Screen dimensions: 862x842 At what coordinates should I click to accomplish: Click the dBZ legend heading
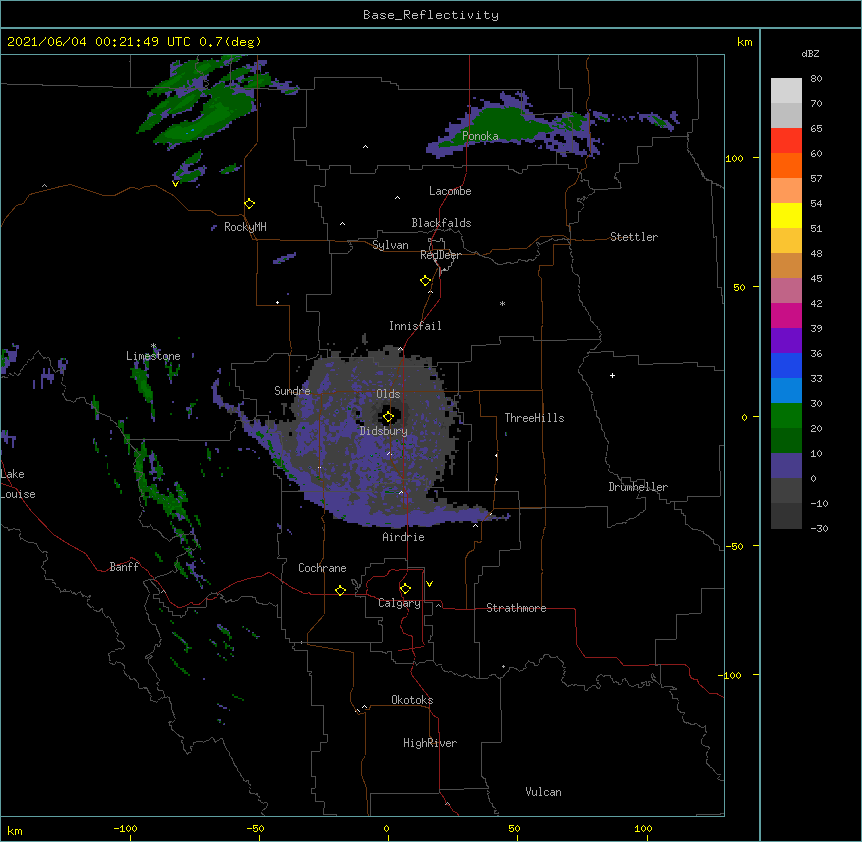(810, 54)
